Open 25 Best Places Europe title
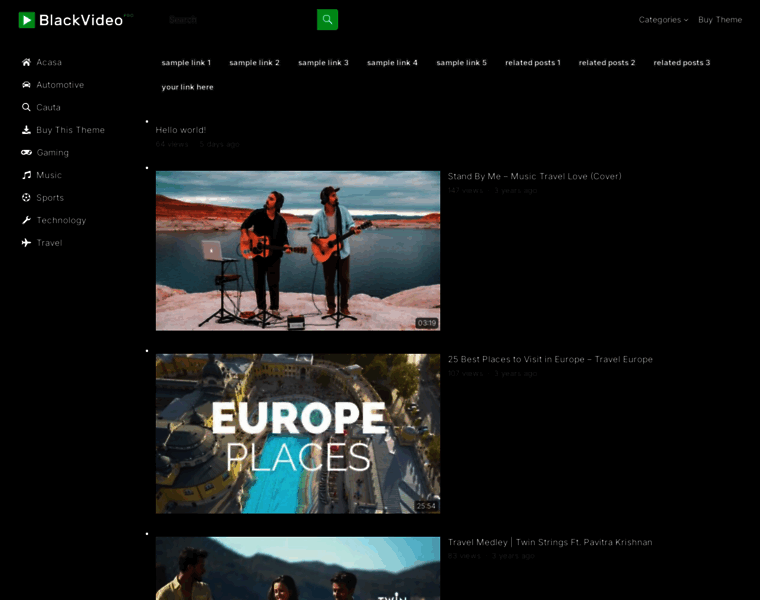760x600 pixels. tap(550, 359)
